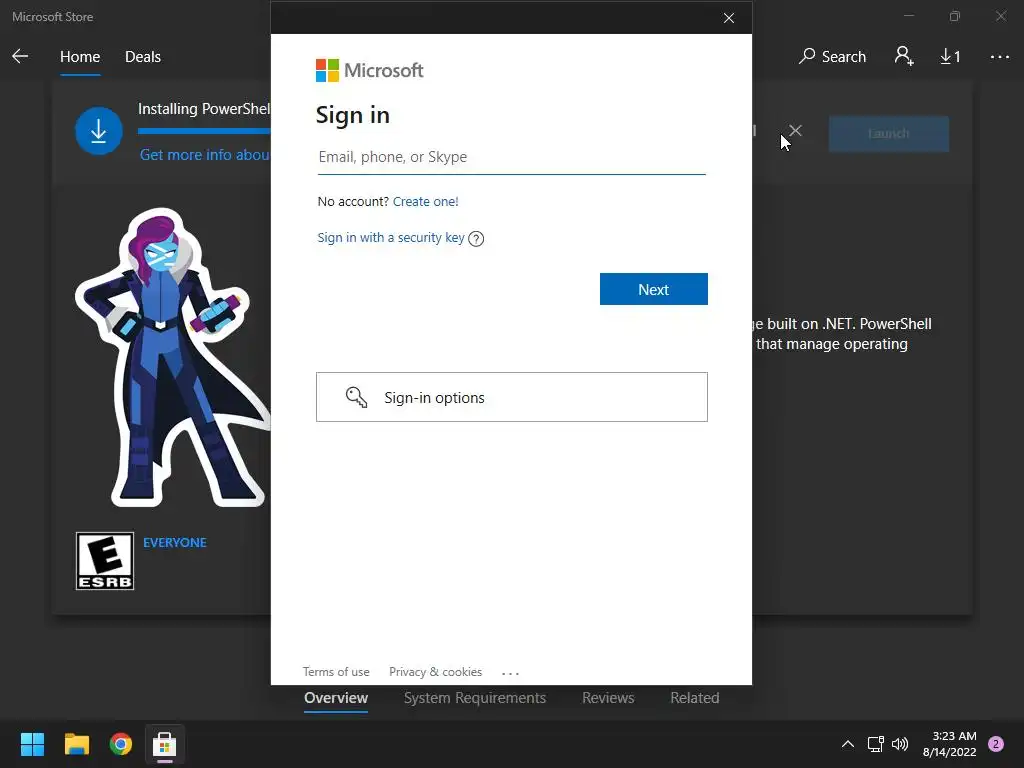Open the downloads queue showing 1 item
Screen dimensions: 1024x768
click(x=950, y=57)
